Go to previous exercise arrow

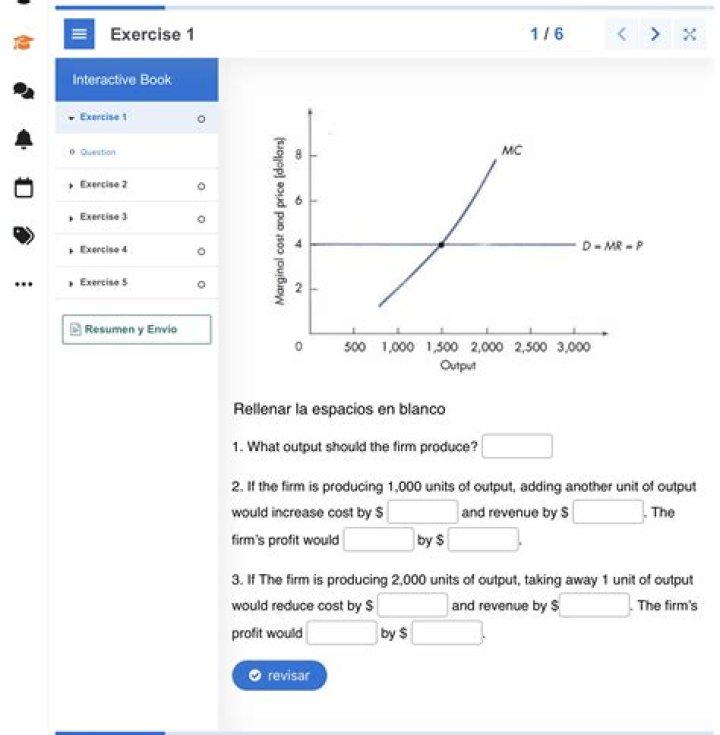(x=622, y=34)
